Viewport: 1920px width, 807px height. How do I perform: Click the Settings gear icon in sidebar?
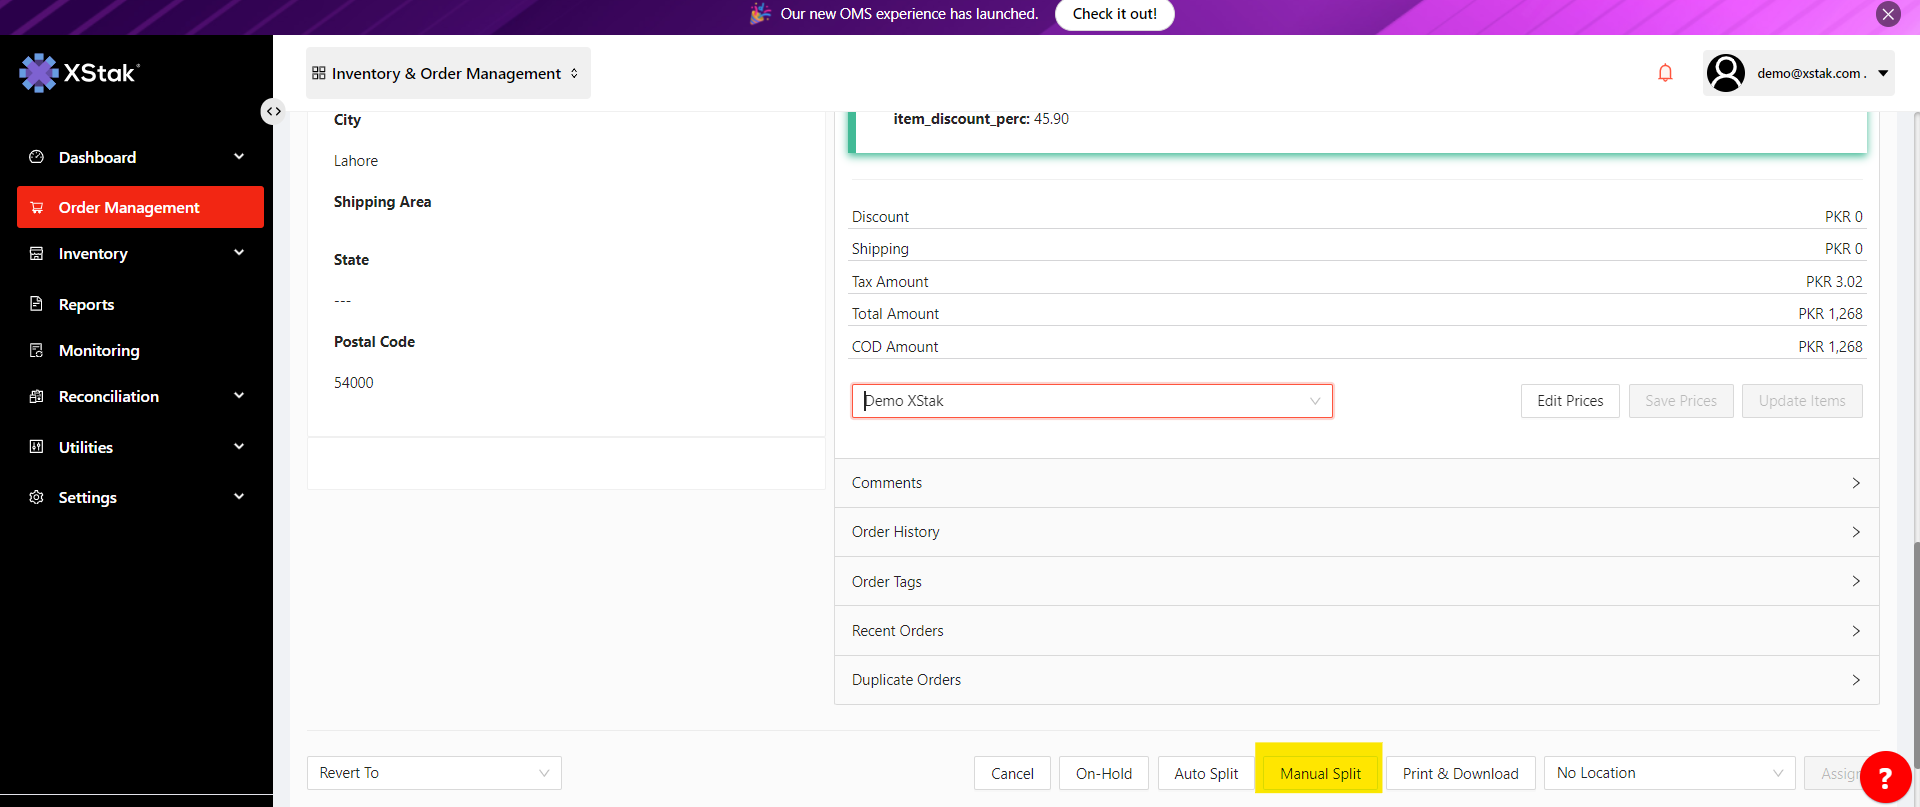tap(37, 497)
